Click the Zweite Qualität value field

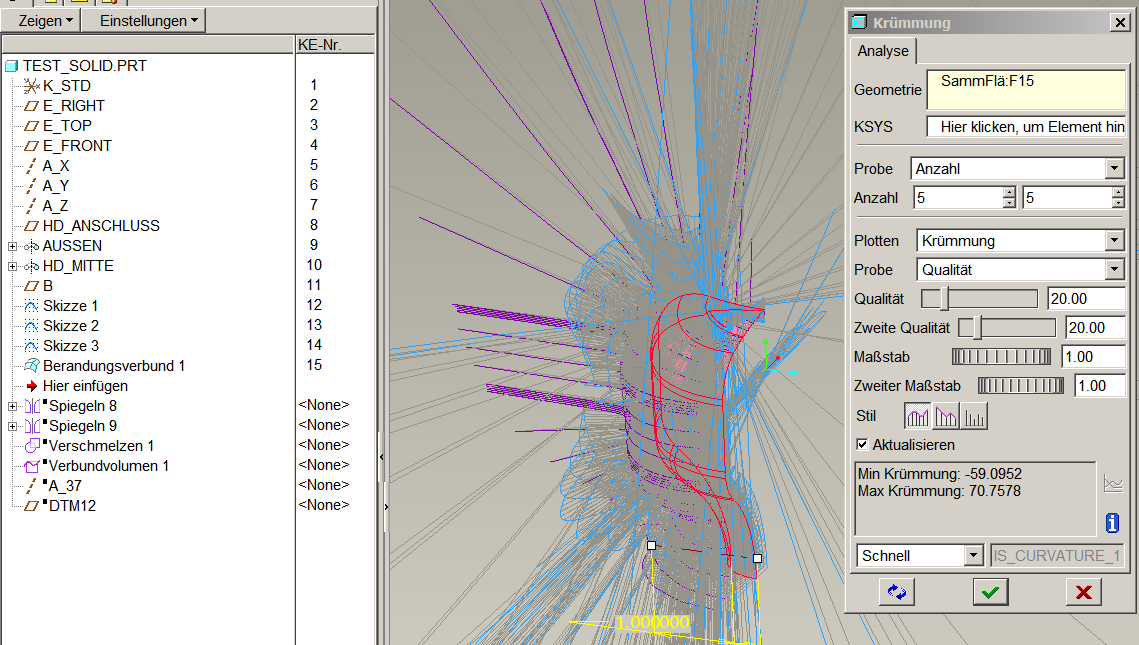tap(1095, 328)
